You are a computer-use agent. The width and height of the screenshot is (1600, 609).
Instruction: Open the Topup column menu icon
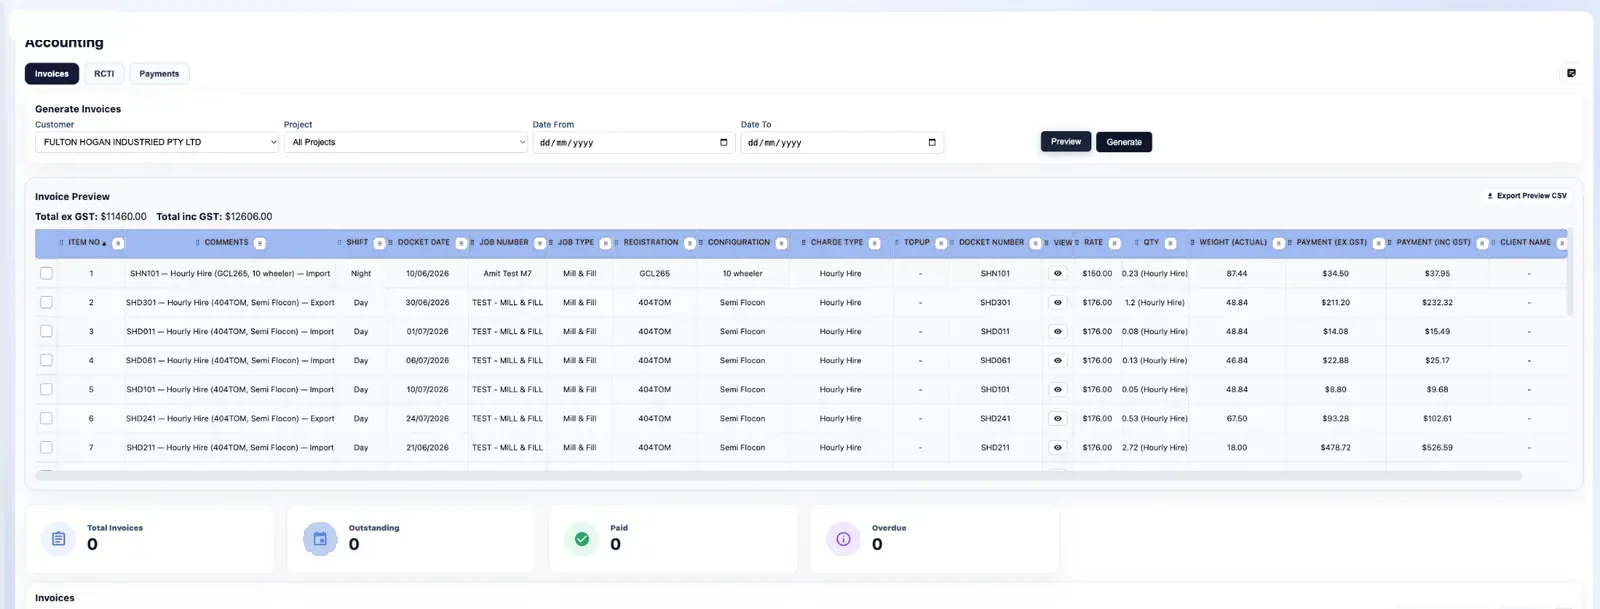coord(941,243)
